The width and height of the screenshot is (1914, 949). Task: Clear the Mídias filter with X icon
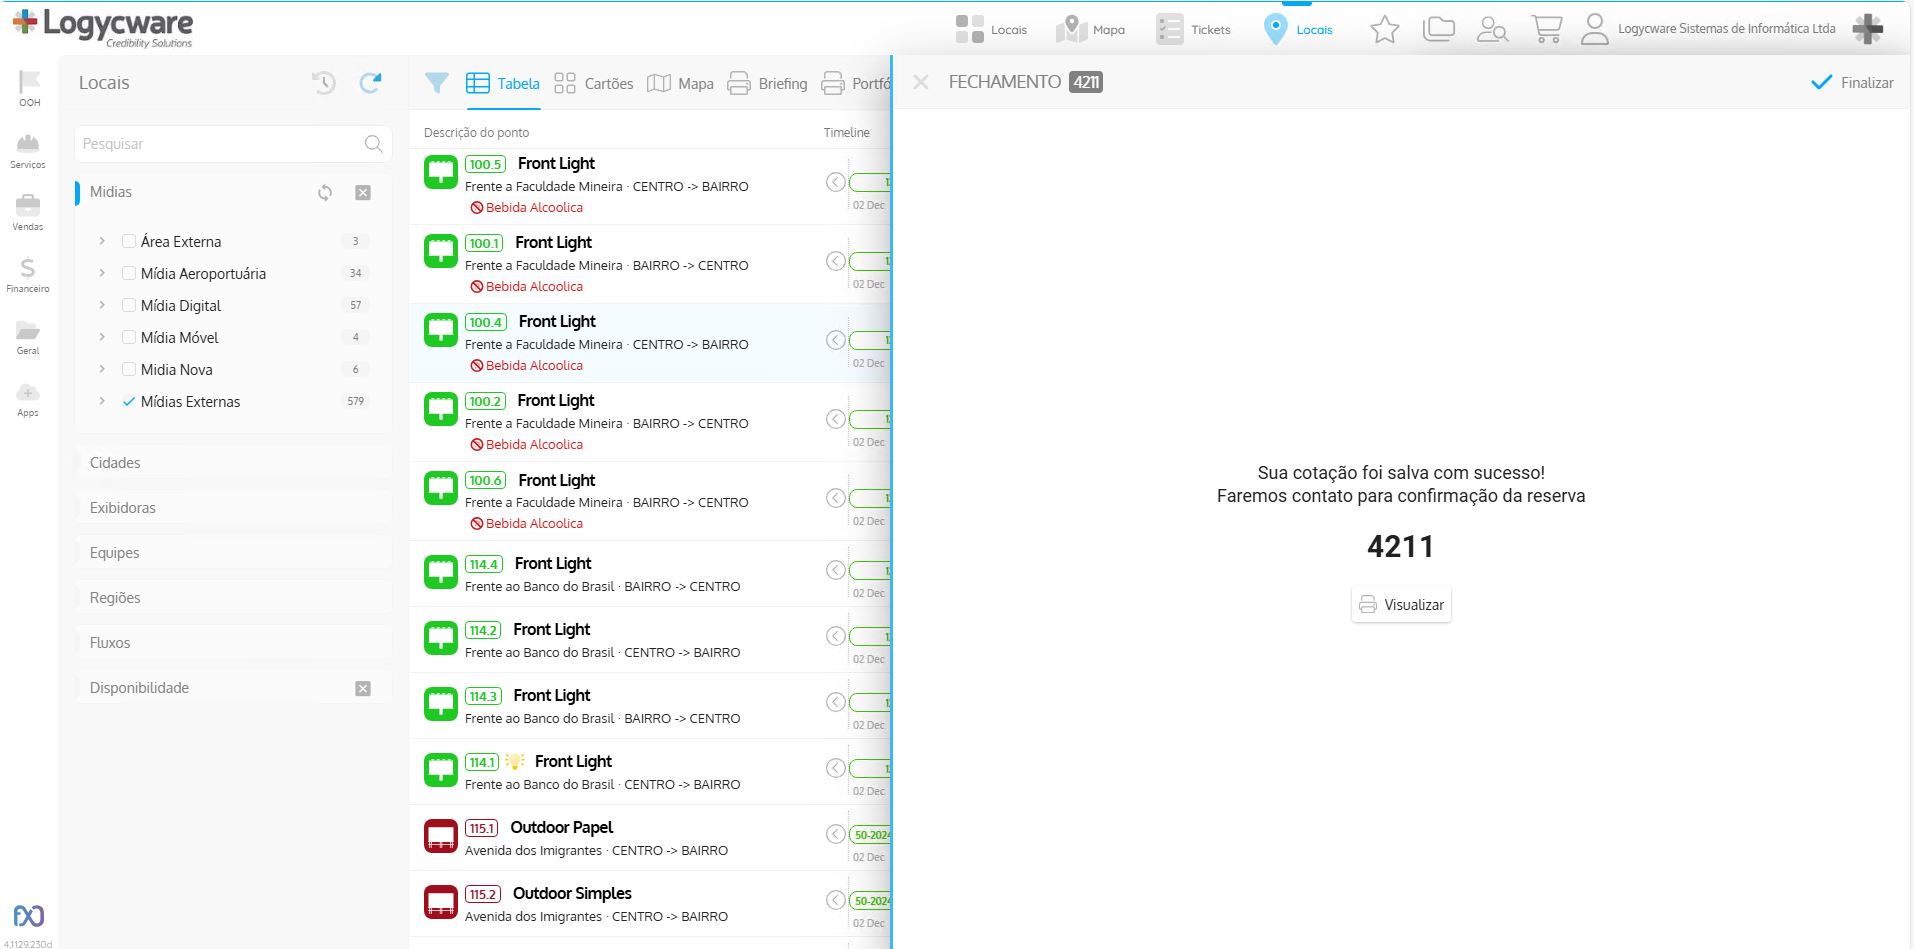(363, 192)
